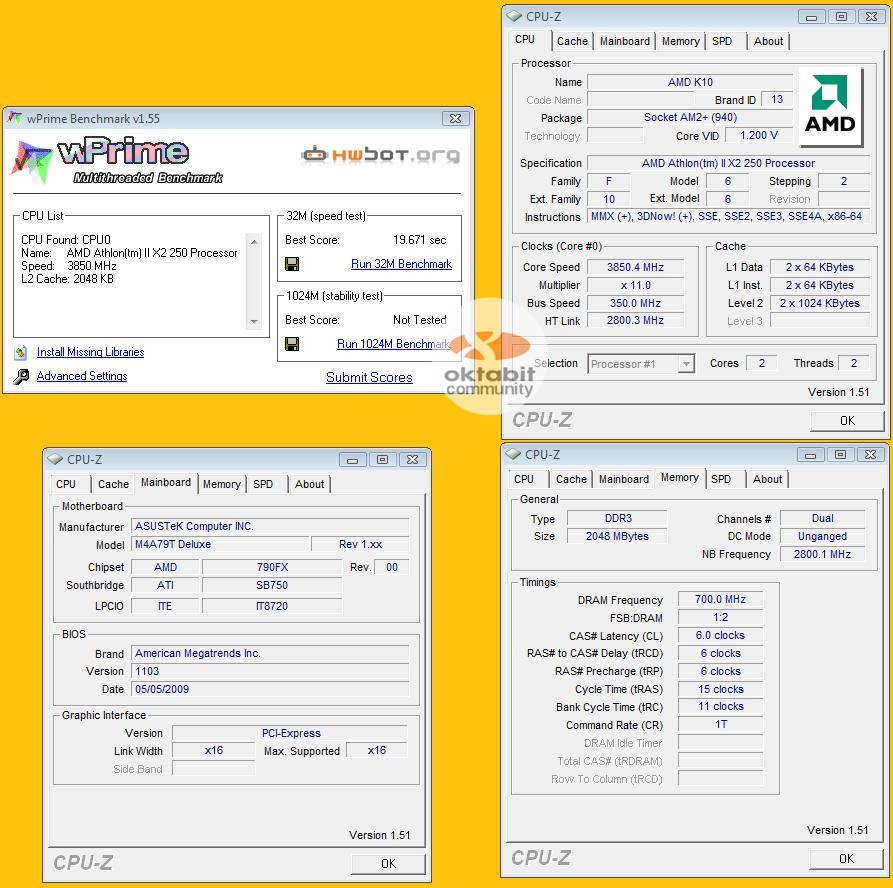Screen dimensions: 893x888
Task: Open About tab in Mainboard window
Action: pos(309,484)
